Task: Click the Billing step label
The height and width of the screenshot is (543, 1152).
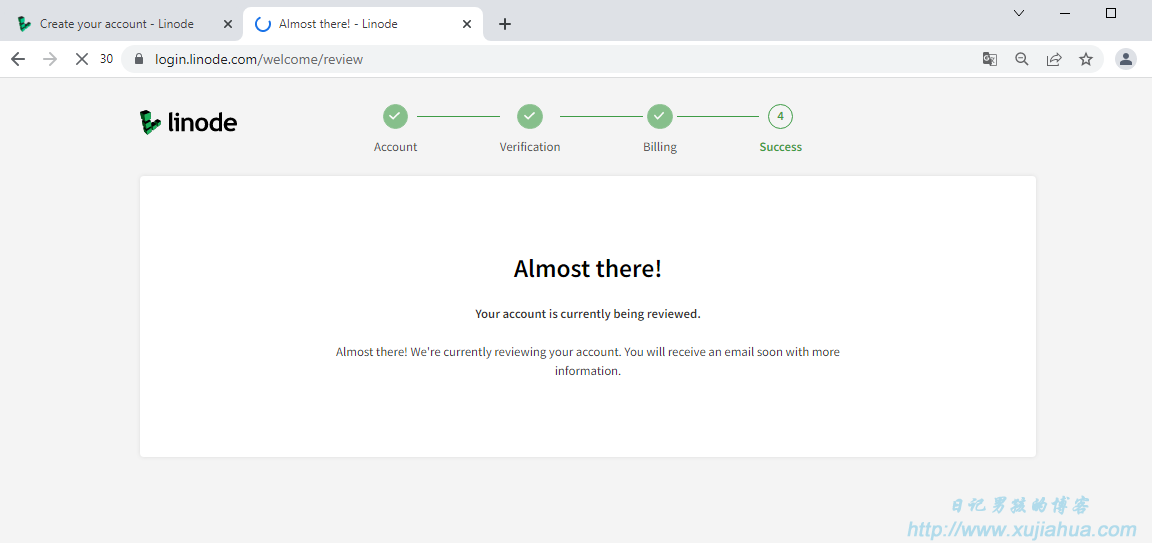Action: (x=660, y=147)
